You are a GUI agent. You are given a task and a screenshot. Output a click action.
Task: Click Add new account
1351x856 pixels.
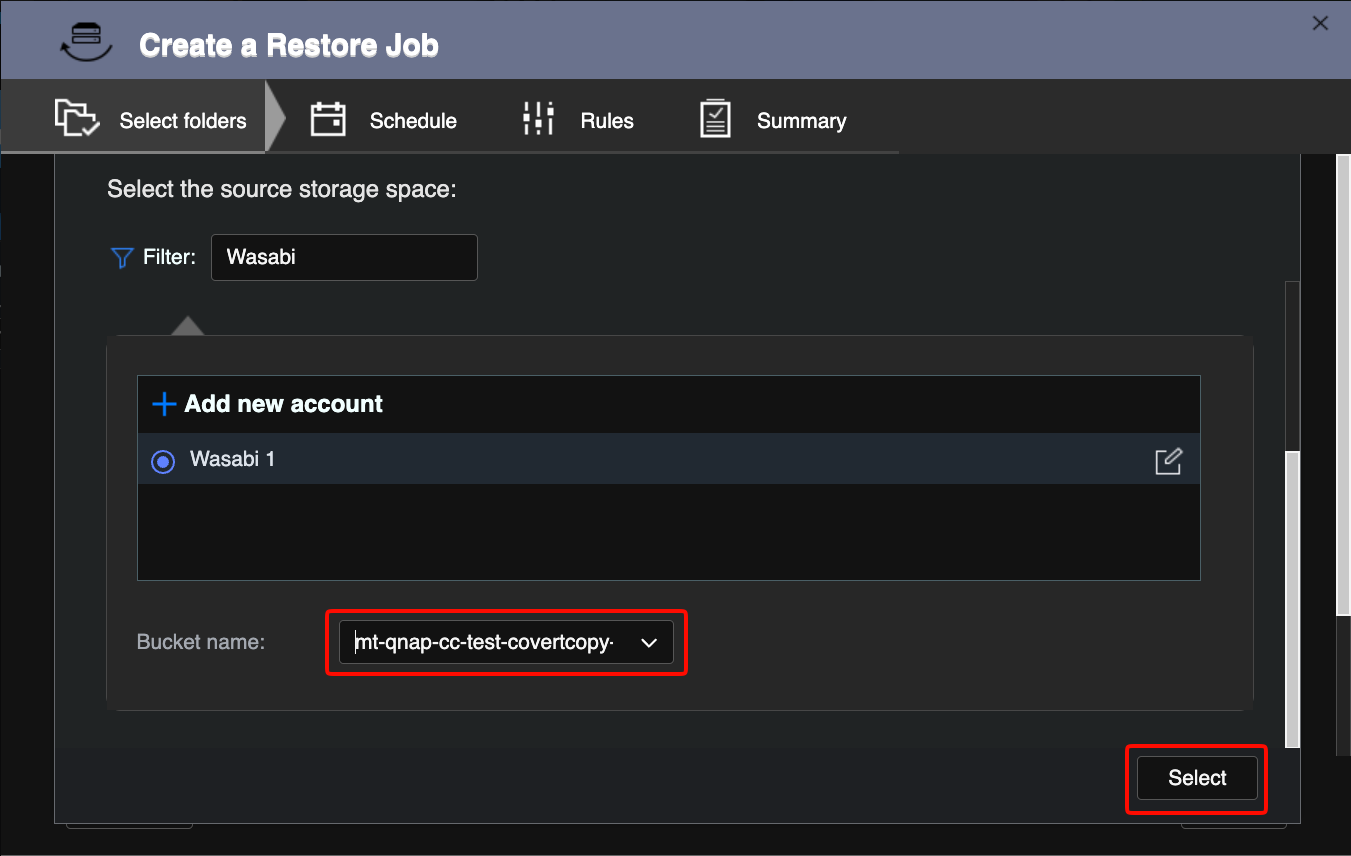[284, 404]
